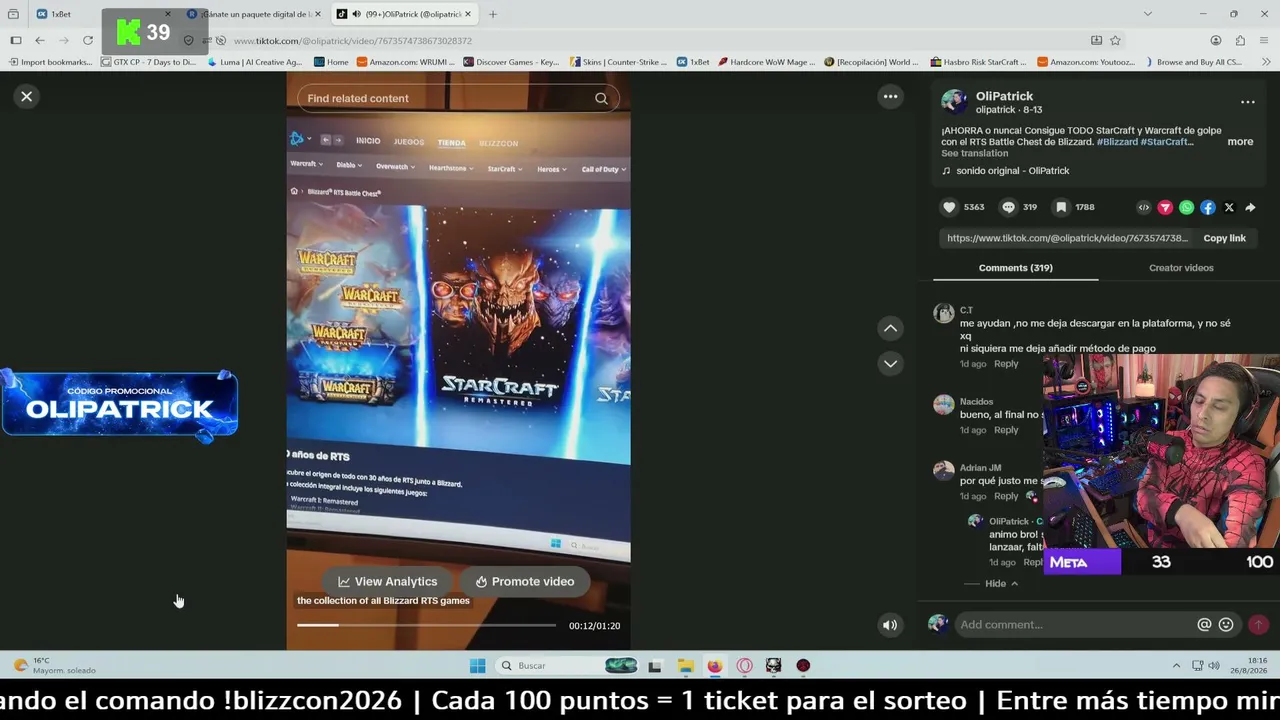Image resolution: width=1280 pixels, height=720 pixels.
Task: Click the search magnifier in Find related content
Action: tap(601, 98)
